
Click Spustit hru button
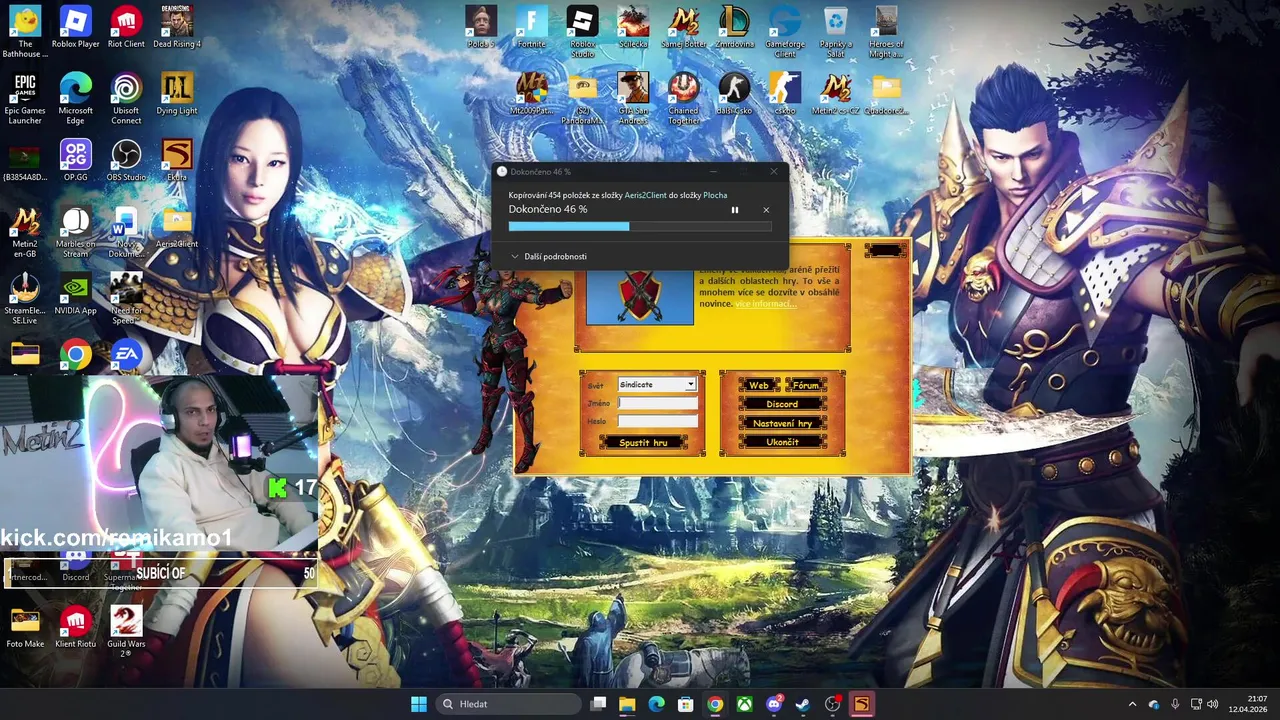click(643, 442)
